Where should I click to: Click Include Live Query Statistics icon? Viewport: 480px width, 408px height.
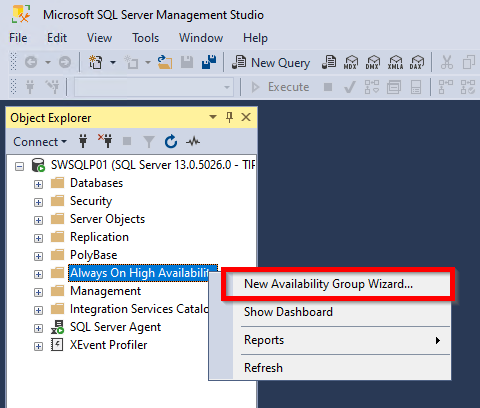tap(468, 87)
